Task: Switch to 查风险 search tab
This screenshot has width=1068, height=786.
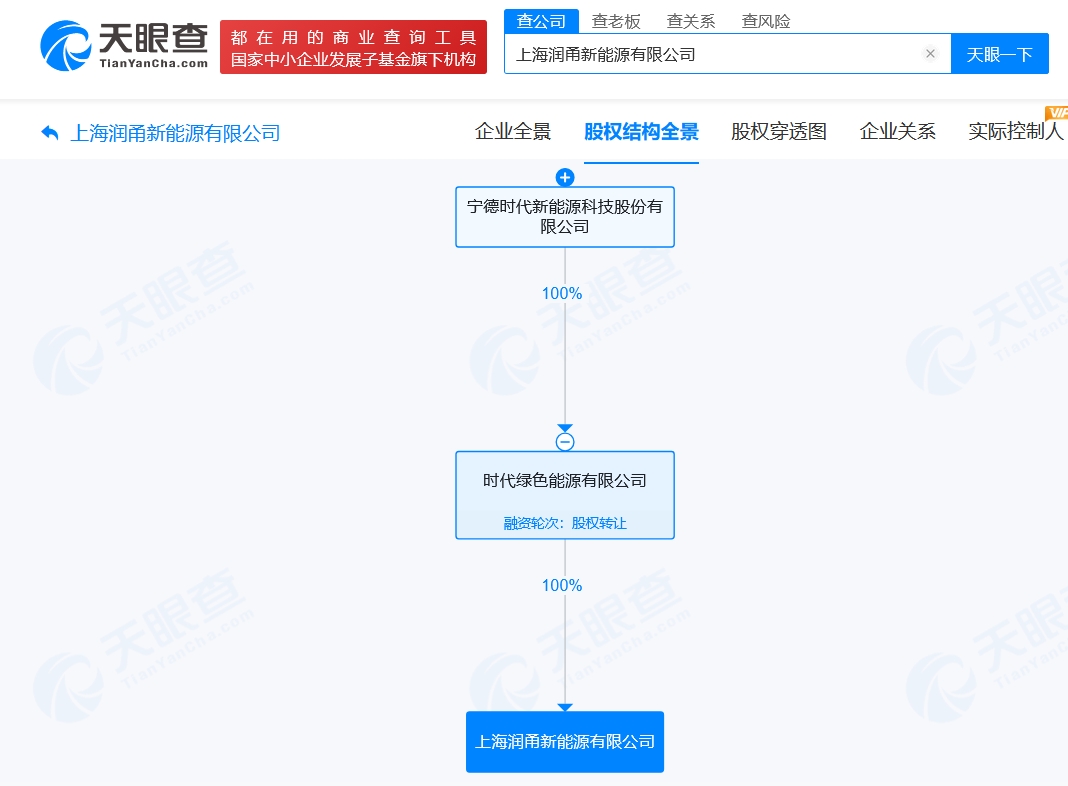Action: [x=766, y=21]
